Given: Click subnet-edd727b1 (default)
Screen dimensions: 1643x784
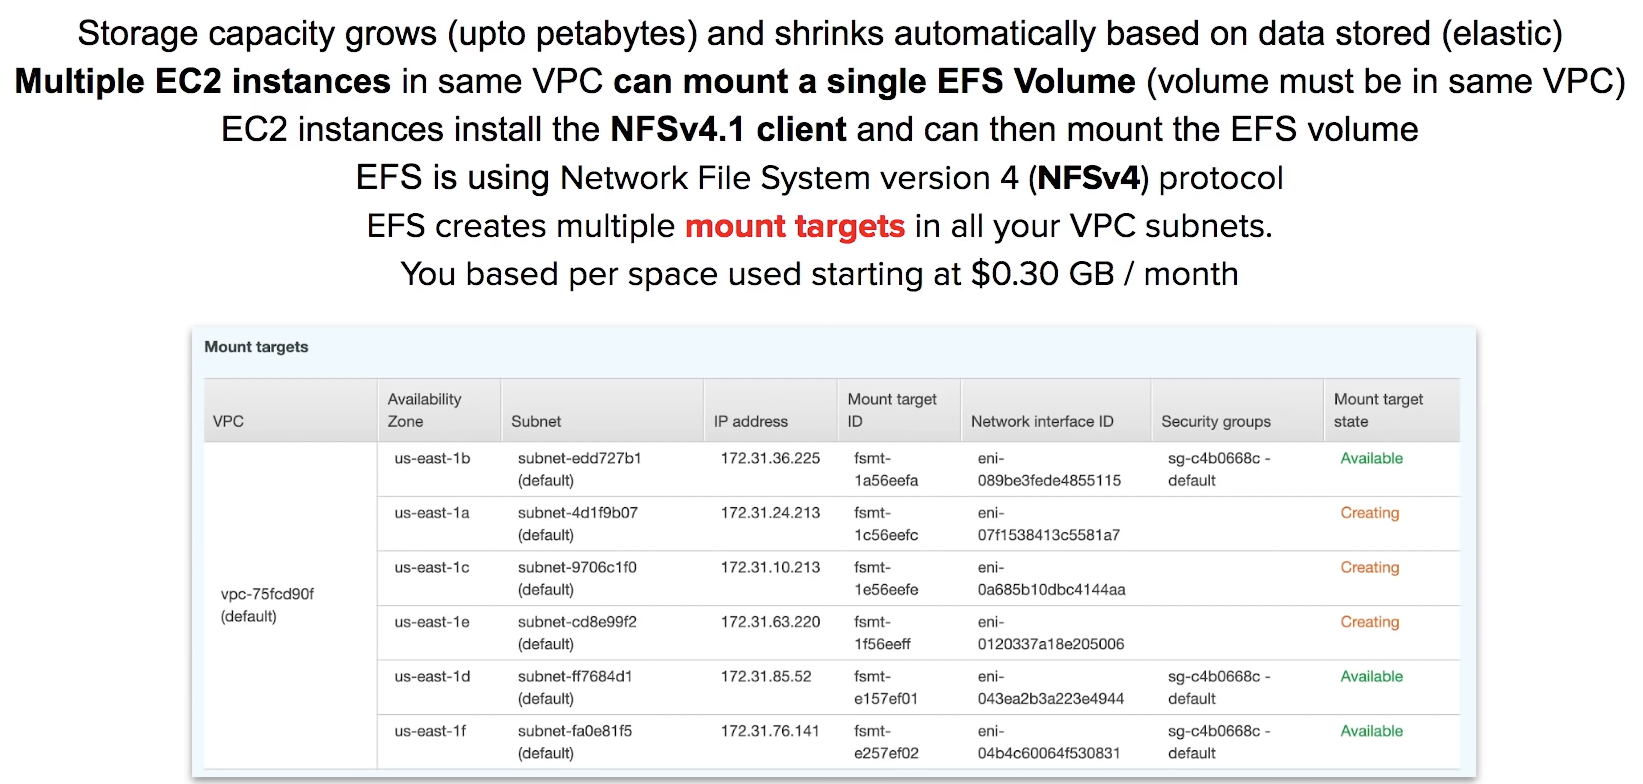Looking at the screenshot, I should click(579, 469).
